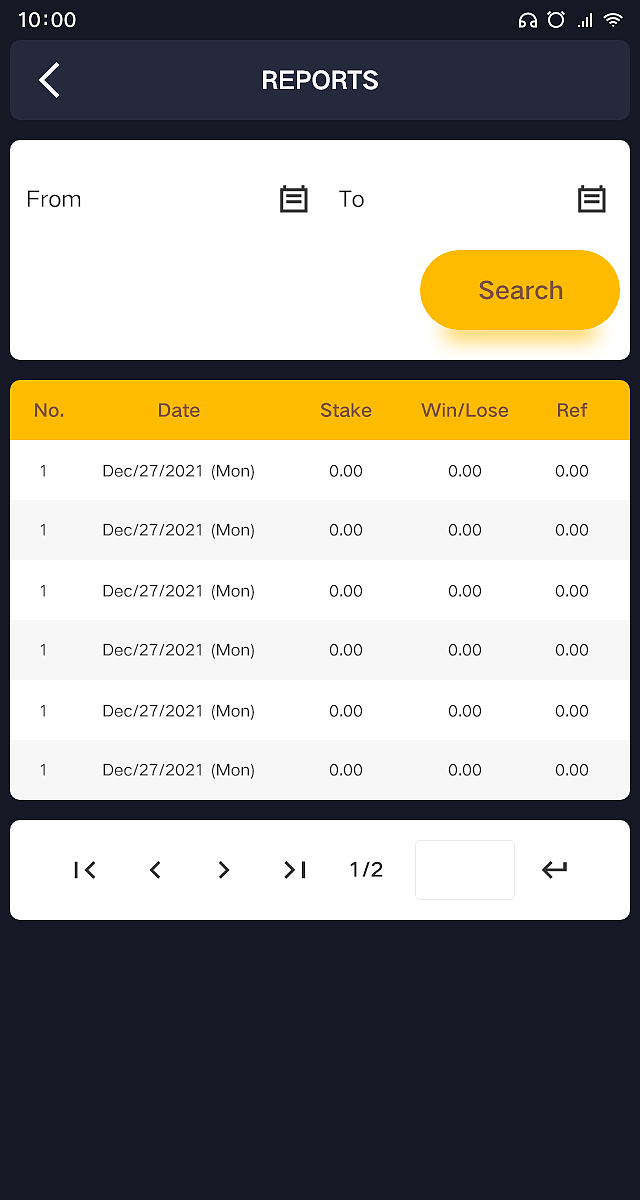Open the From date calendar icon
Viewport: 640px width, 1200px height.
[x=293, y=199]
